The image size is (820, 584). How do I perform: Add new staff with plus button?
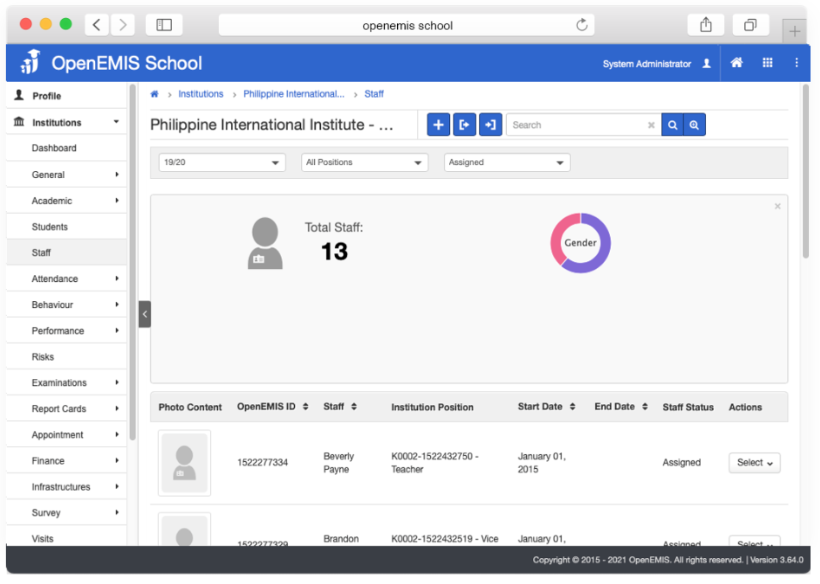(x=438, y=125)
